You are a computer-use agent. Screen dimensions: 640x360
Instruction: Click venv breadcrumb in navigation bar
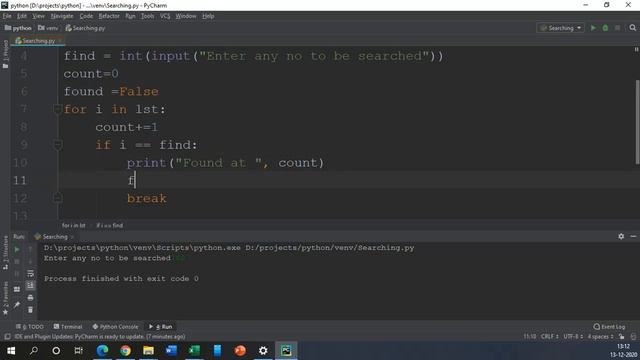(48, 28)
